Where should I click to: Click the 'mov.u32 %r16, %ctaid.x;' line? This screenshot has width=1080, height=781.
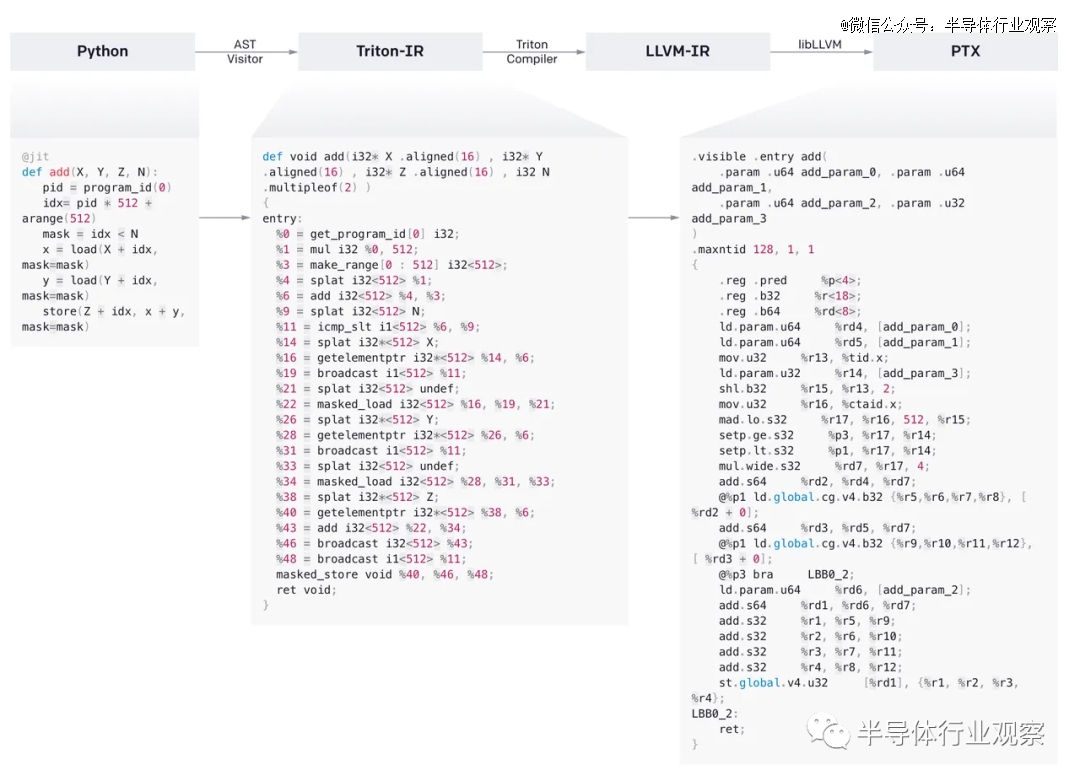coord(811,404)
